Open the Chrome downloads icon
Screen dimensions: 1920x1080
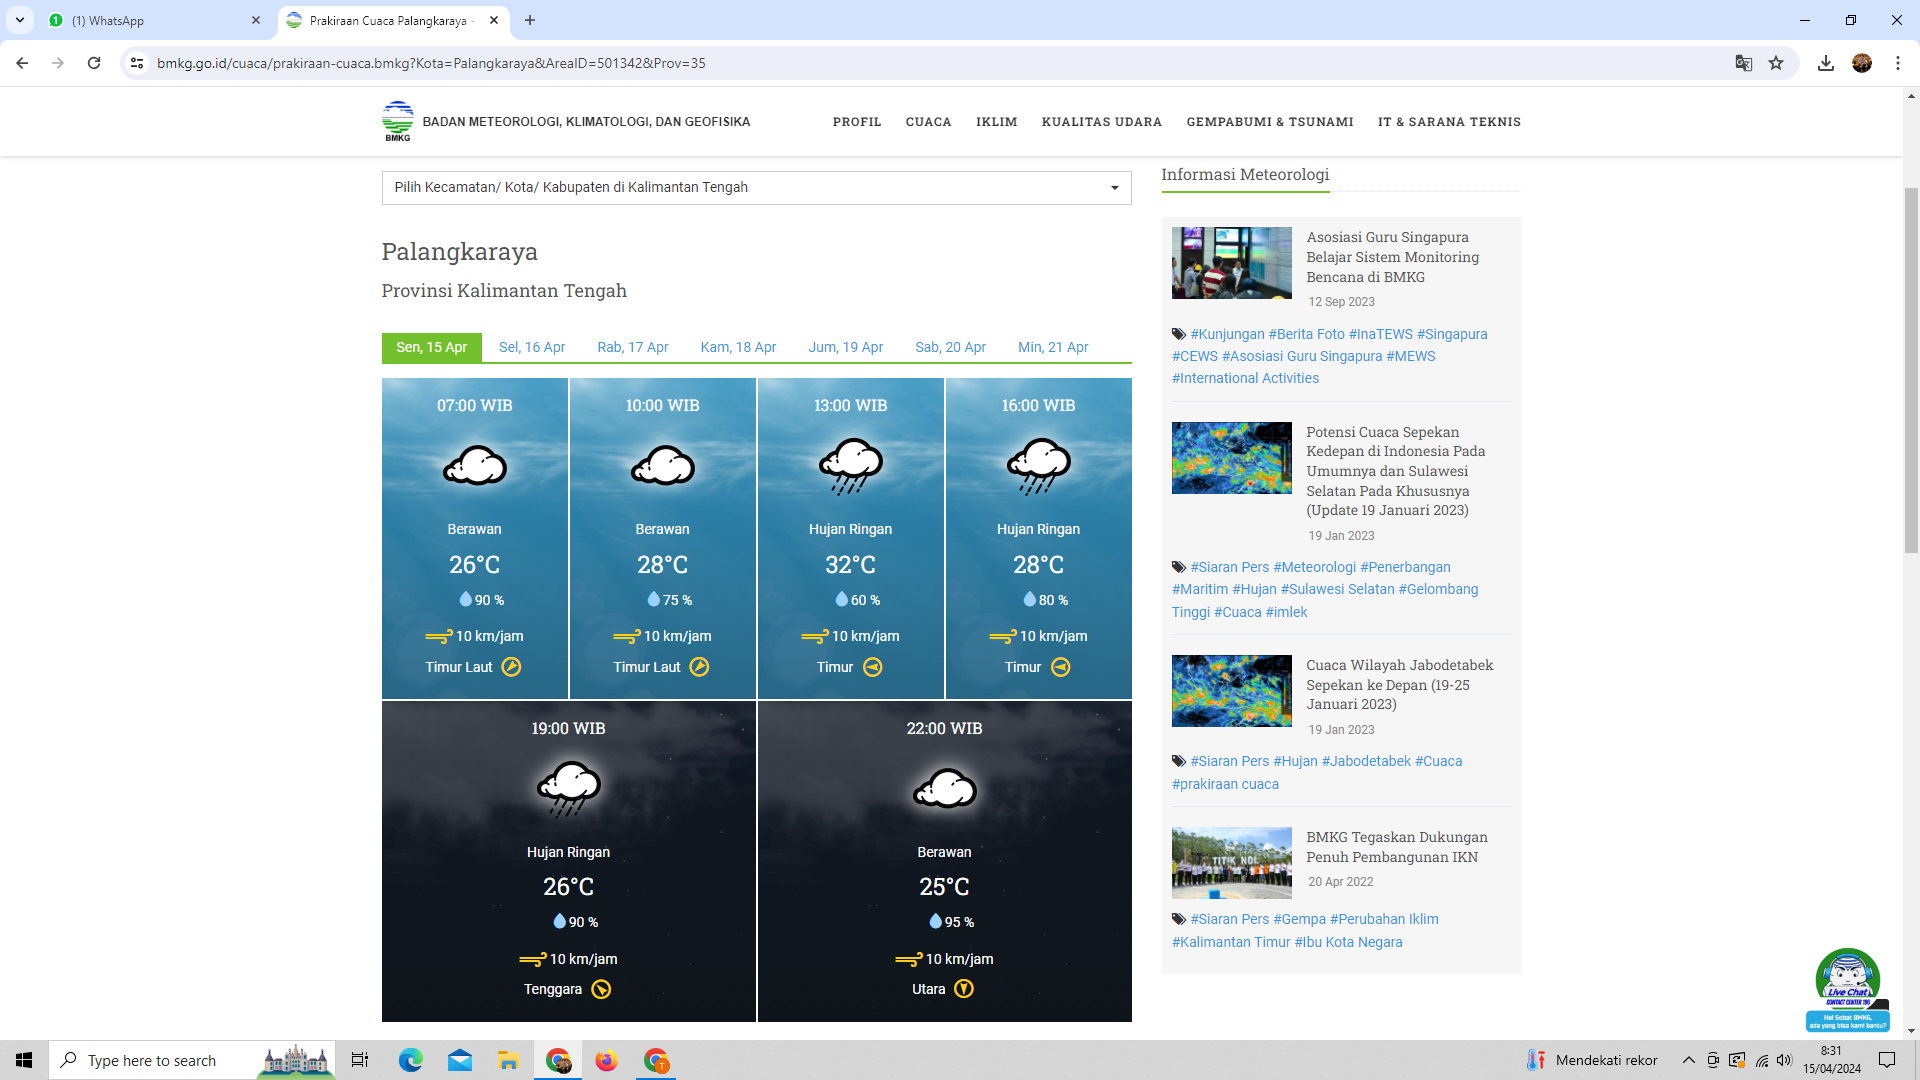point(1826,63)
